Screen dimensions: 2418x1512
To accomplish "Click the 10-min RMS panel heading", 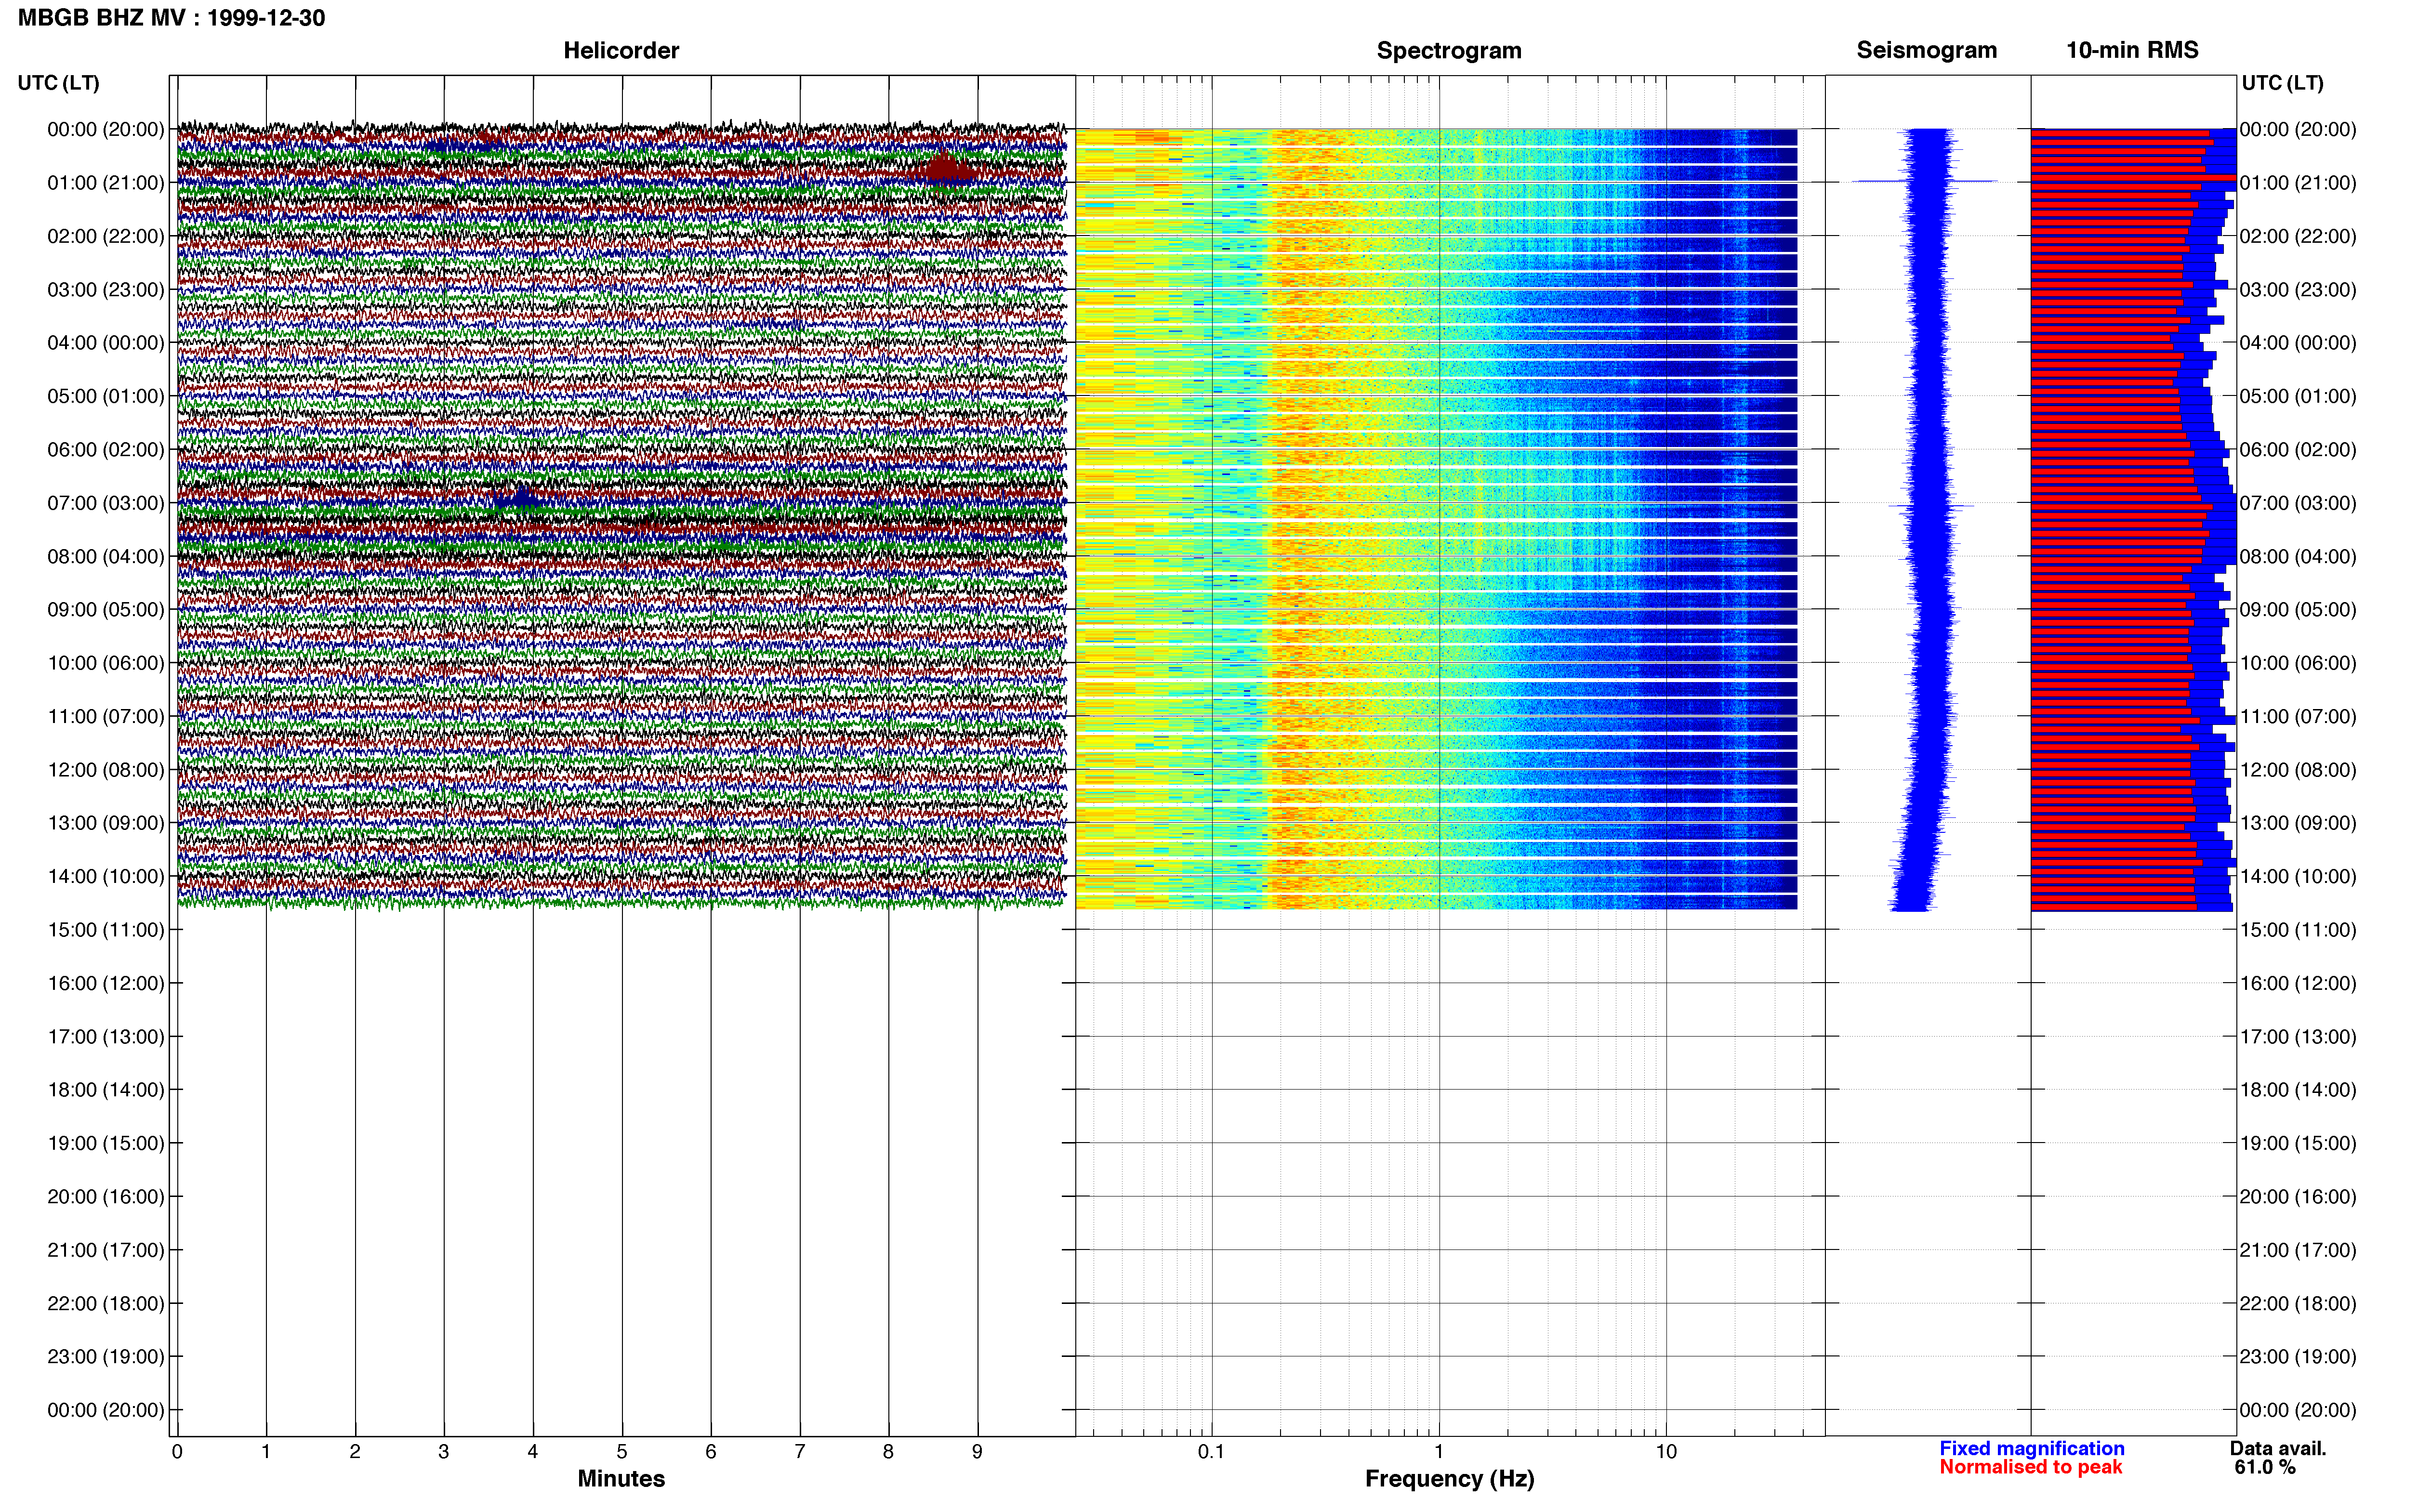I will 2132,50.
